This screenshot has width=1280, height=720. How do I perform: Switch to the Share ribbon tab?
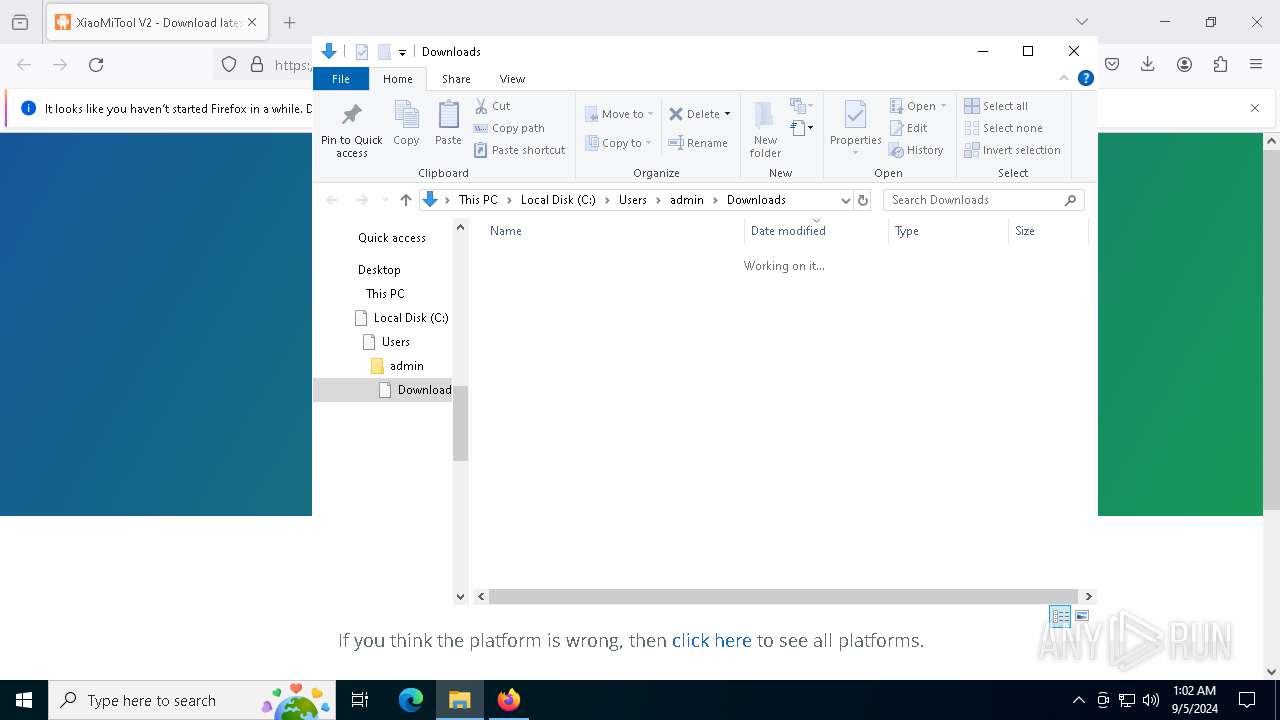point(456,79)
